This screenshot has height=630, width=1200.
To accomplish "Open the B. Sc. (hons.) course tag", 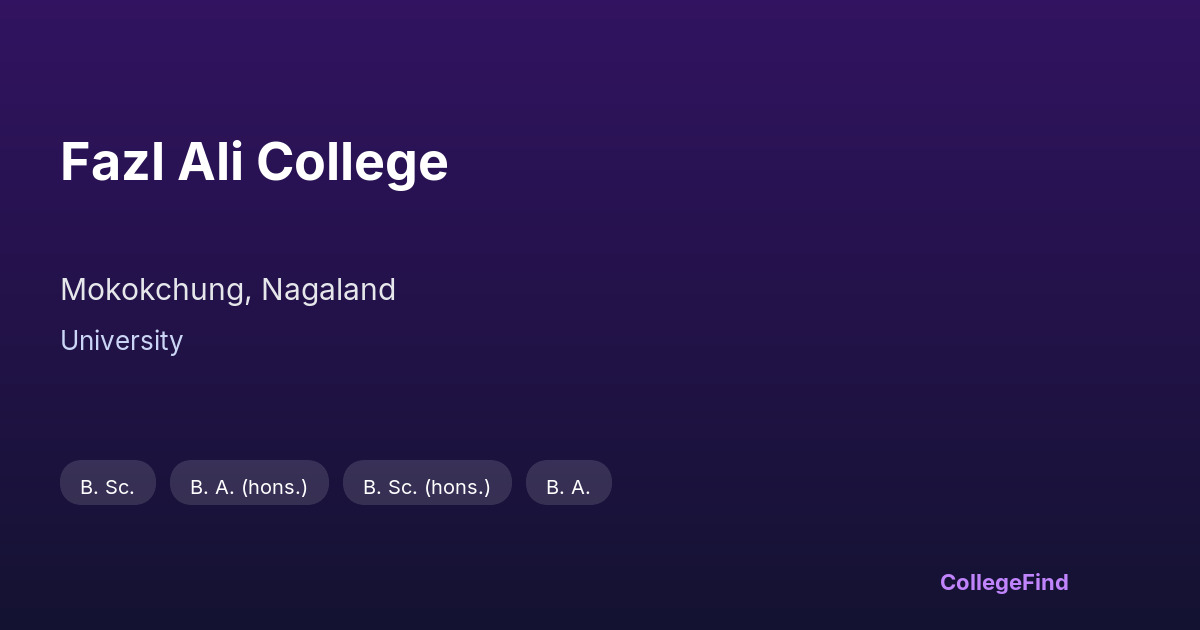I will tap(427, 483).
